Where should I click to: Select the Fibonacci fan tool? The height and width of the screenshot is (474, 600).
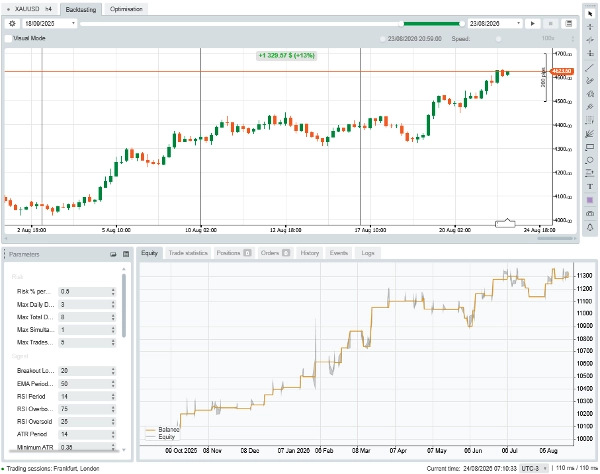590,134
